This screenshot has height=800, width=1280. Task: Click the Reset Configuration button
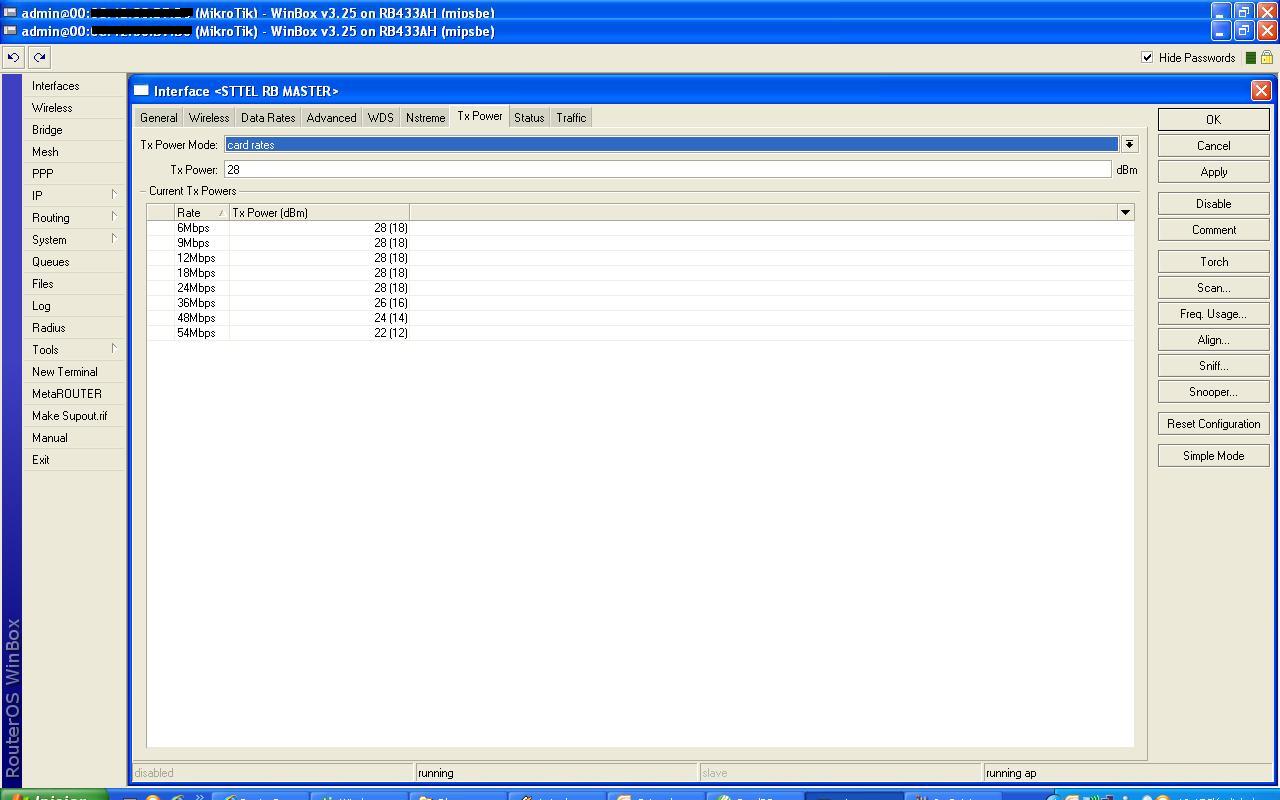[x=1213, y=423]
